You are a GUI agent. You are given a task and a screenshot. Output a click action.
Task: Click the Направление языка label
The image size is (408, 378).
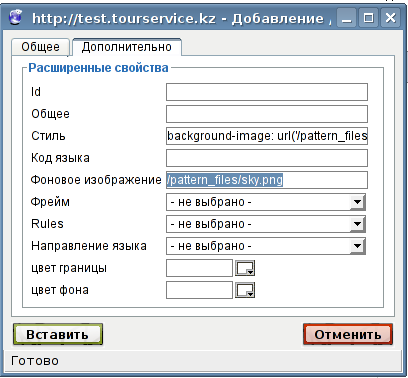[x=89, y=246]
